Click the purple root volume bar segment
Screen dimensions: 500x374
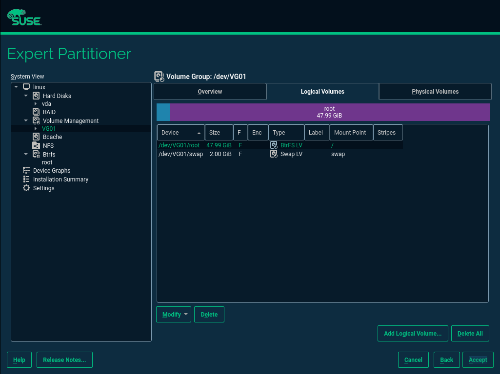(x=330, y=112)
